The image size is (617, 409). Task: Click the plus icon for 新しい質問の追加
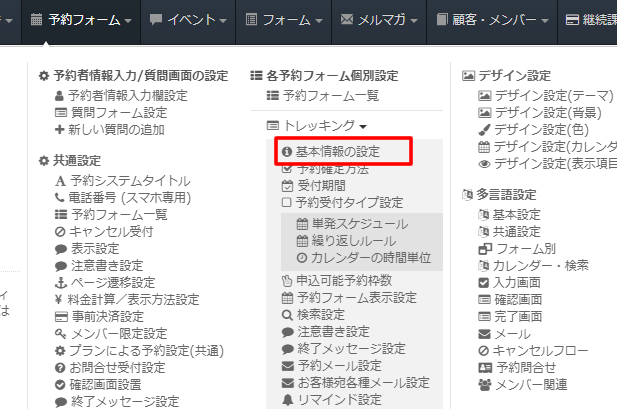click(x=60, y=130)
